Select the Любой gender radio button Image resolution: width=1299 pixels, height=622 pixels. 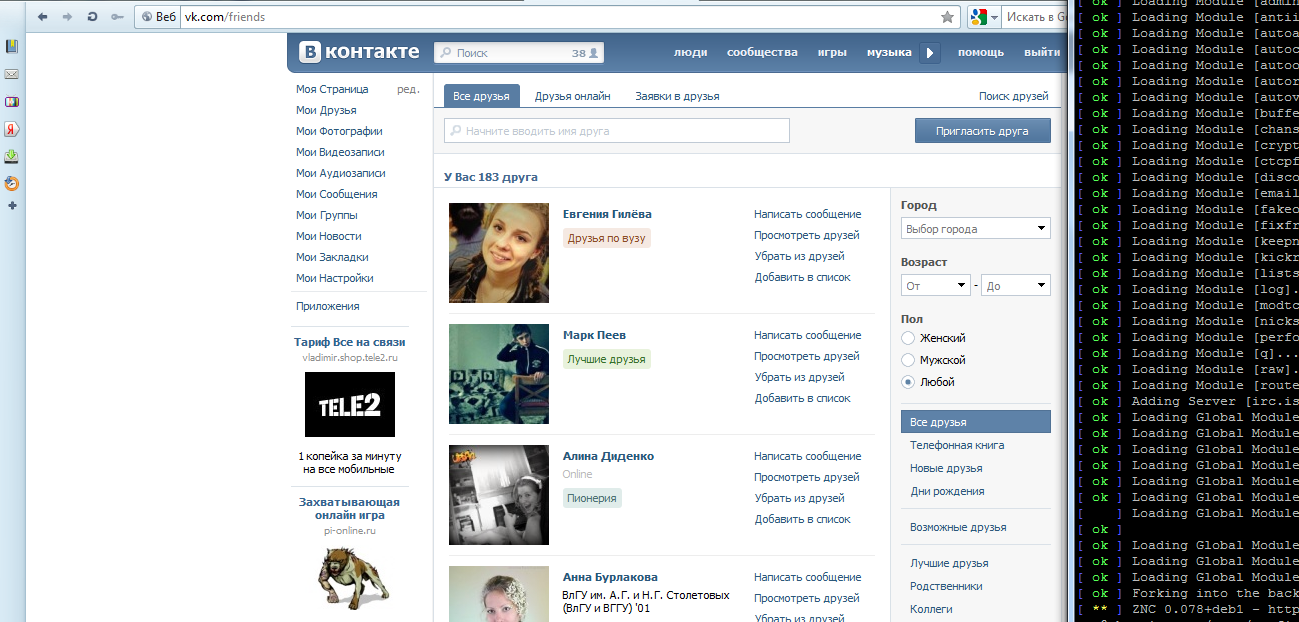coord(908,382)
